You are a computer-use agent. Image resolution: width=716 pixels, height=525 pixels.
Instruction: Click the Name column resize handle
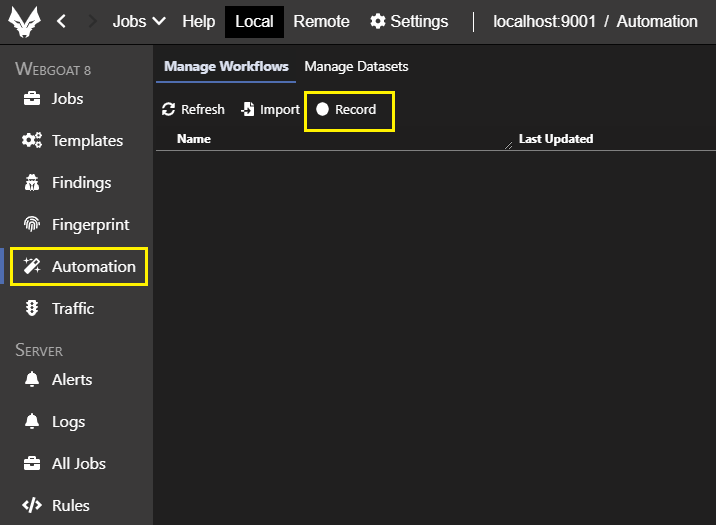coord(508,146)
